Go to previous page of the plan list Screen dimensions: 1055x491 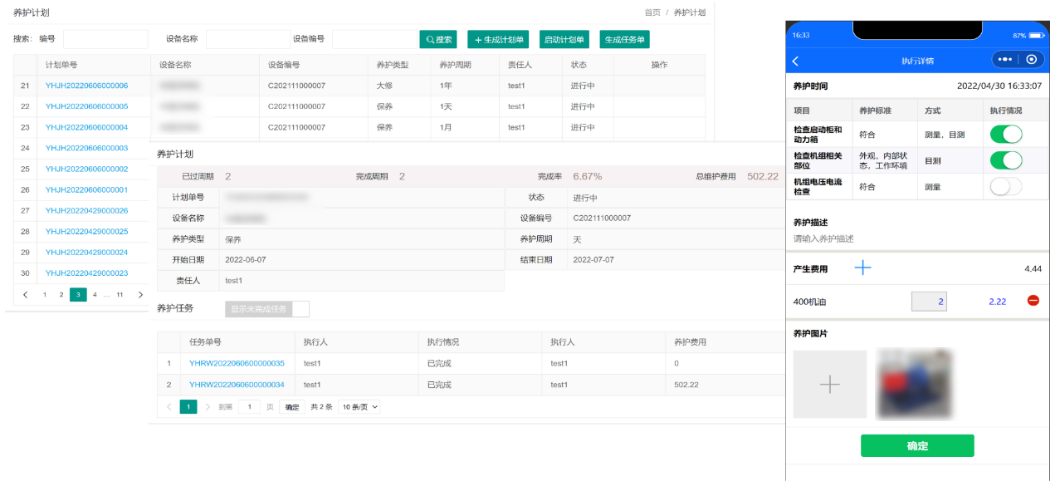tap(25, 295)
